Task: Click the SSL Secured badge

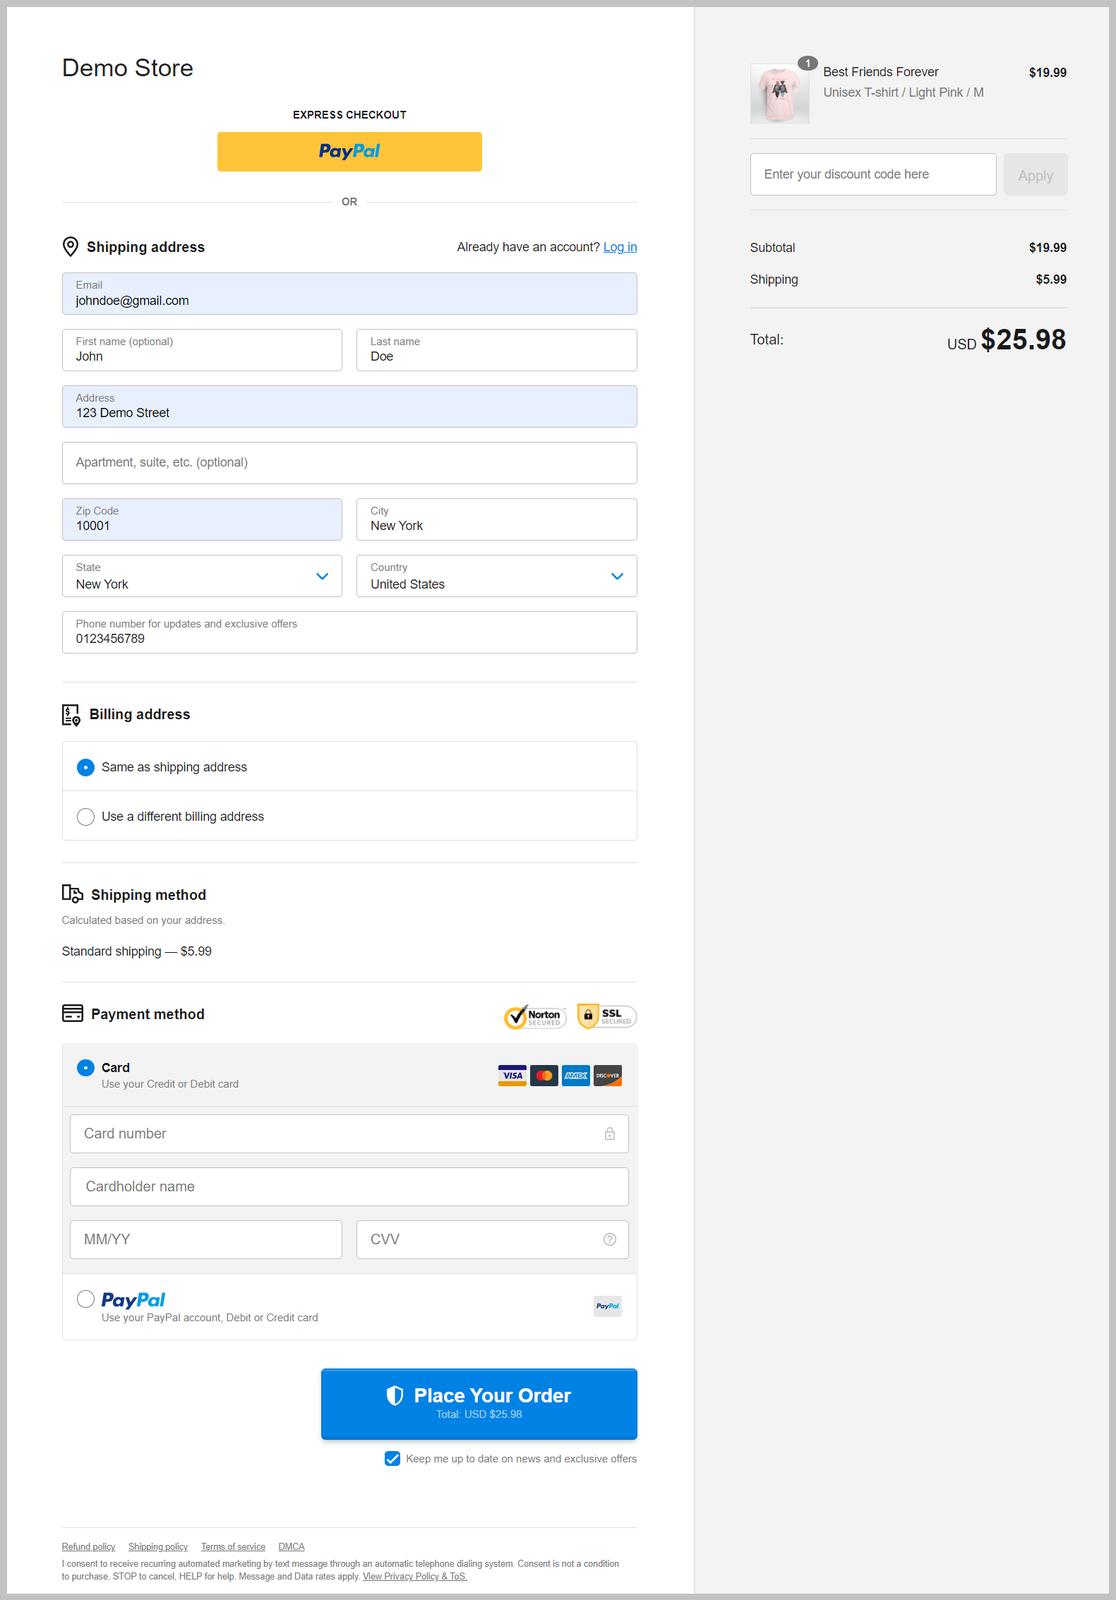Action: tap(607, 1016)
